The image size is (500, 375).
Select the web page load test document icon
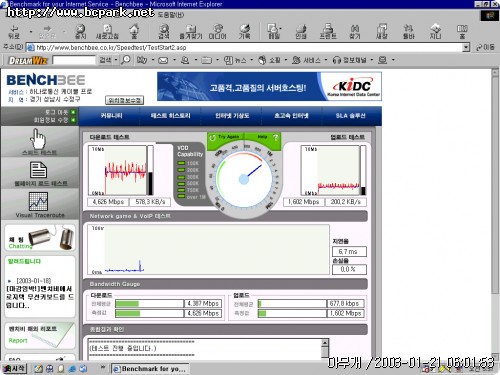[39, 170]
